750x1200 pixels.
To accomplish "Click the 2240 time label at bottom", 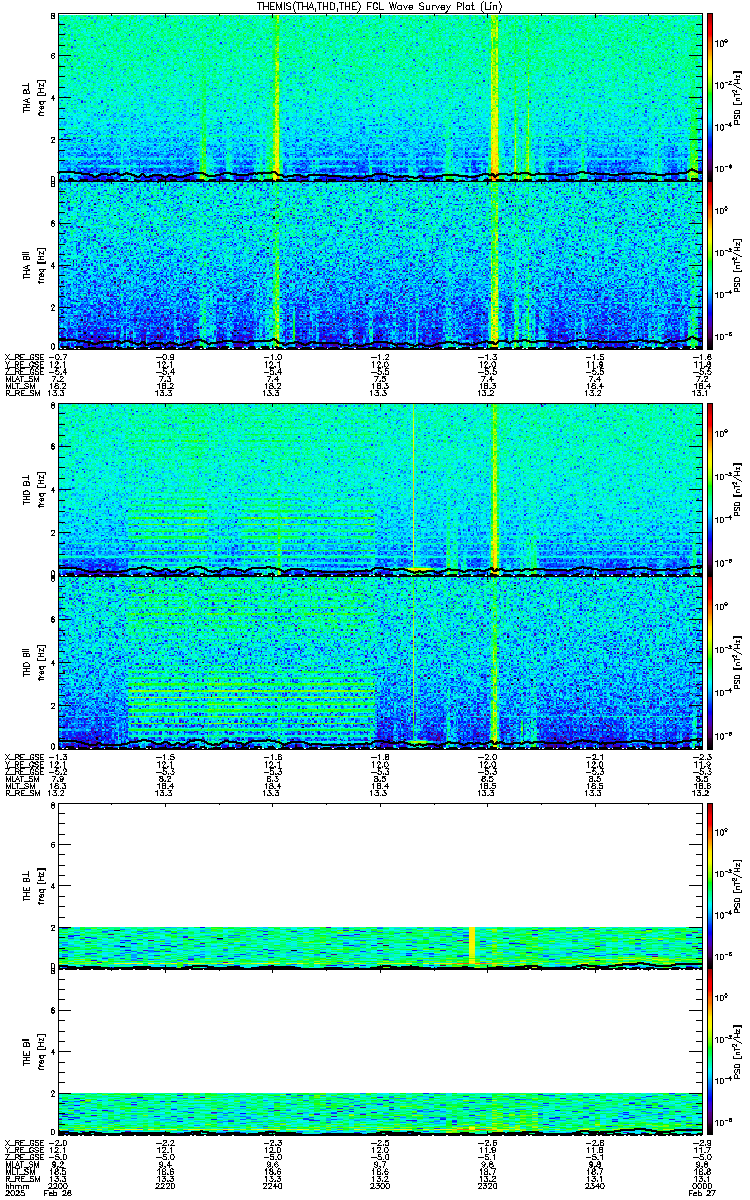I will [x=272, y=1186].
